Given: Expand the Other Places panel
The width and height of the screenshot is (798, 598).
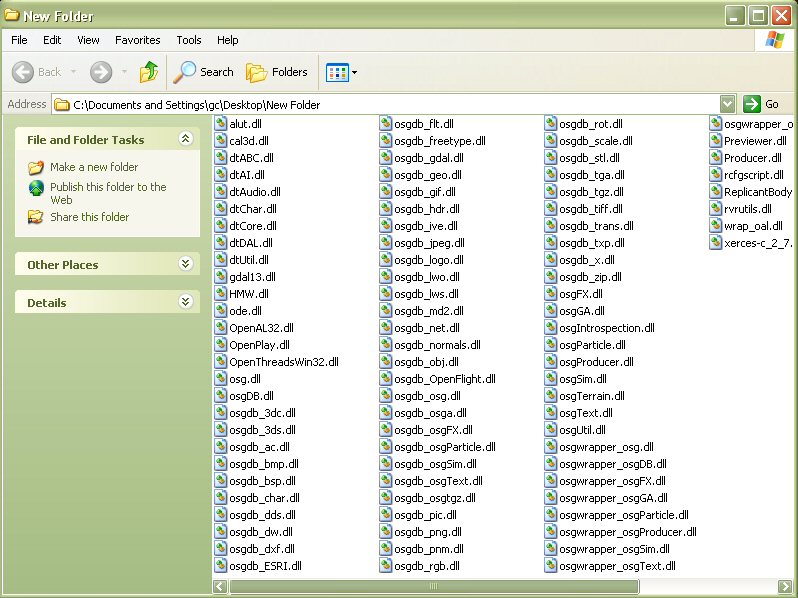Looking at the screenshot, I should (185, 265).
